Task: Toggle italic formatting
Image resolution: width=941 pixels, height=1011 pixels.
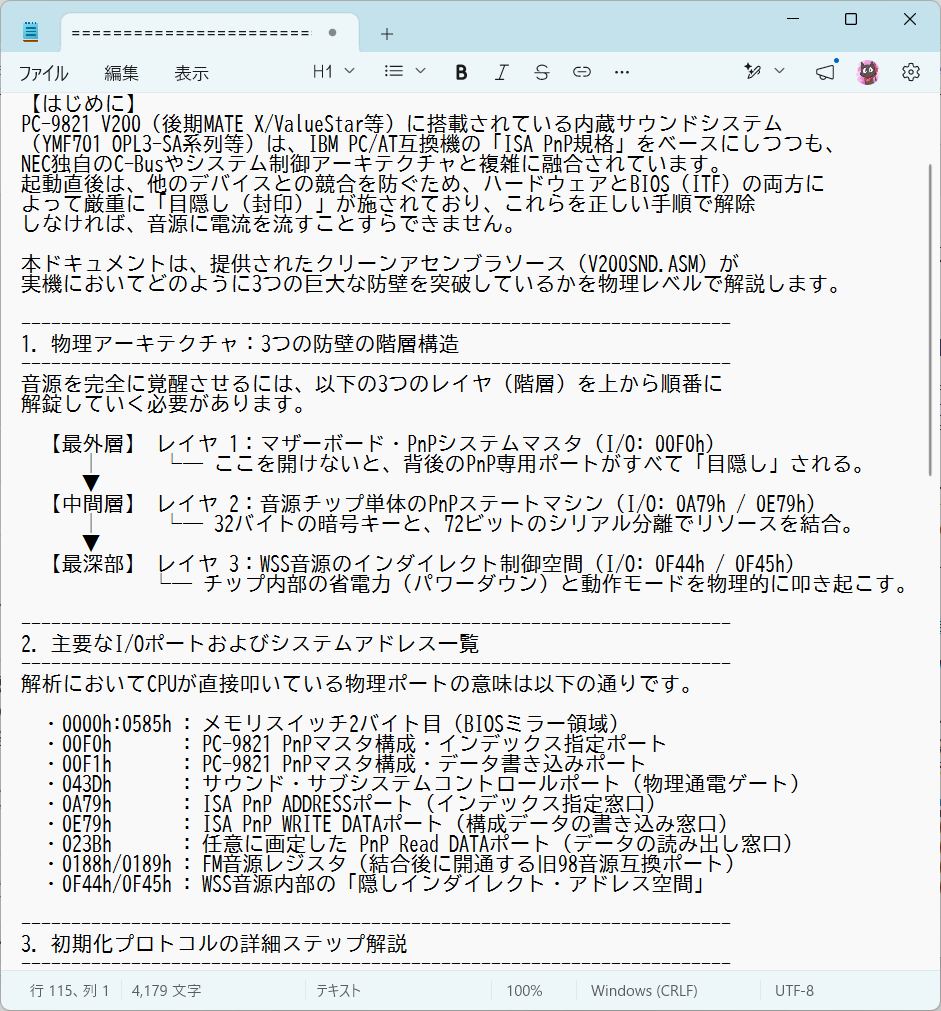Action: (x=501, y=72)
